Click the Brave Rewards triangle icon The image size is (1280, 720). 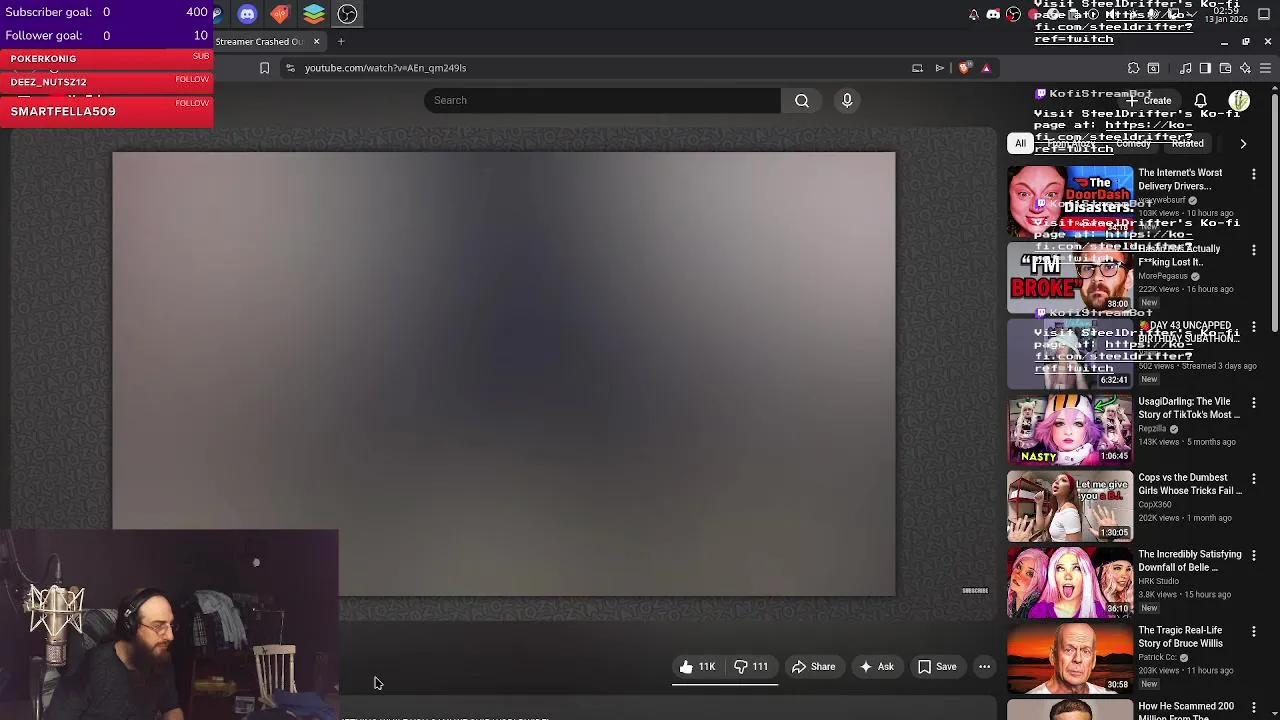coord(986,68)
